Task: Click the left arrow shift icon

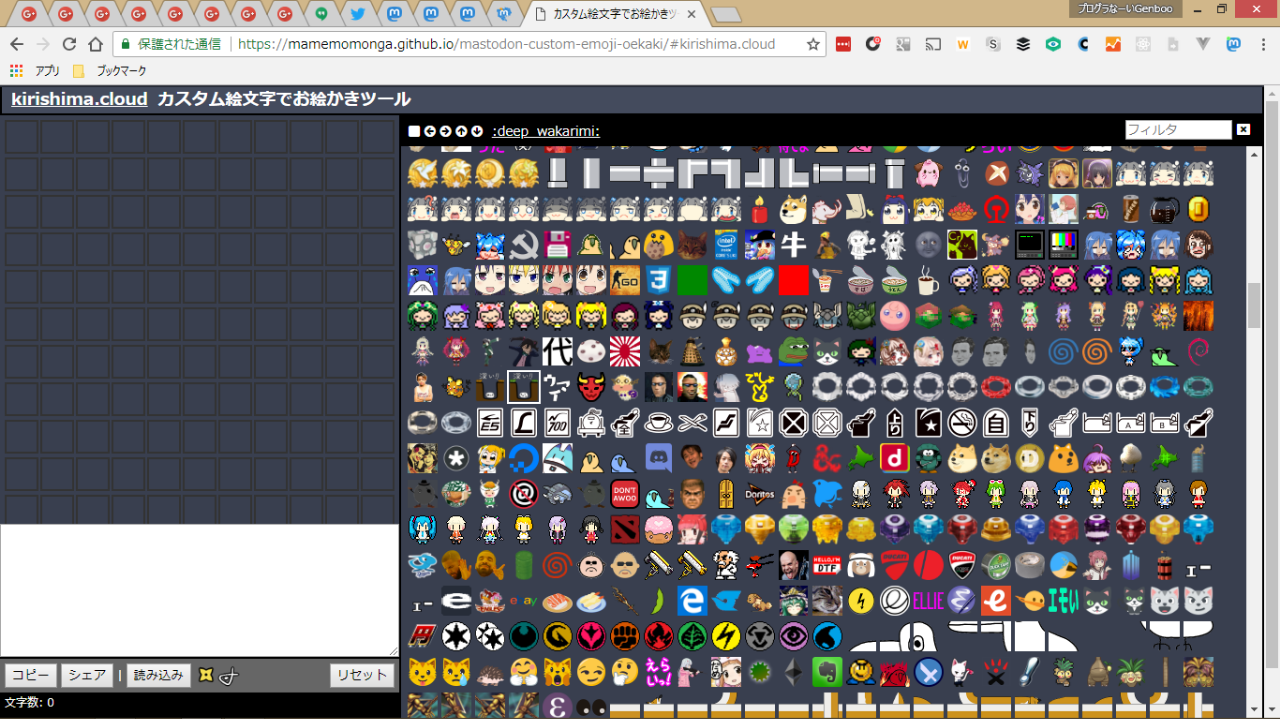Action: pos(430,131)
